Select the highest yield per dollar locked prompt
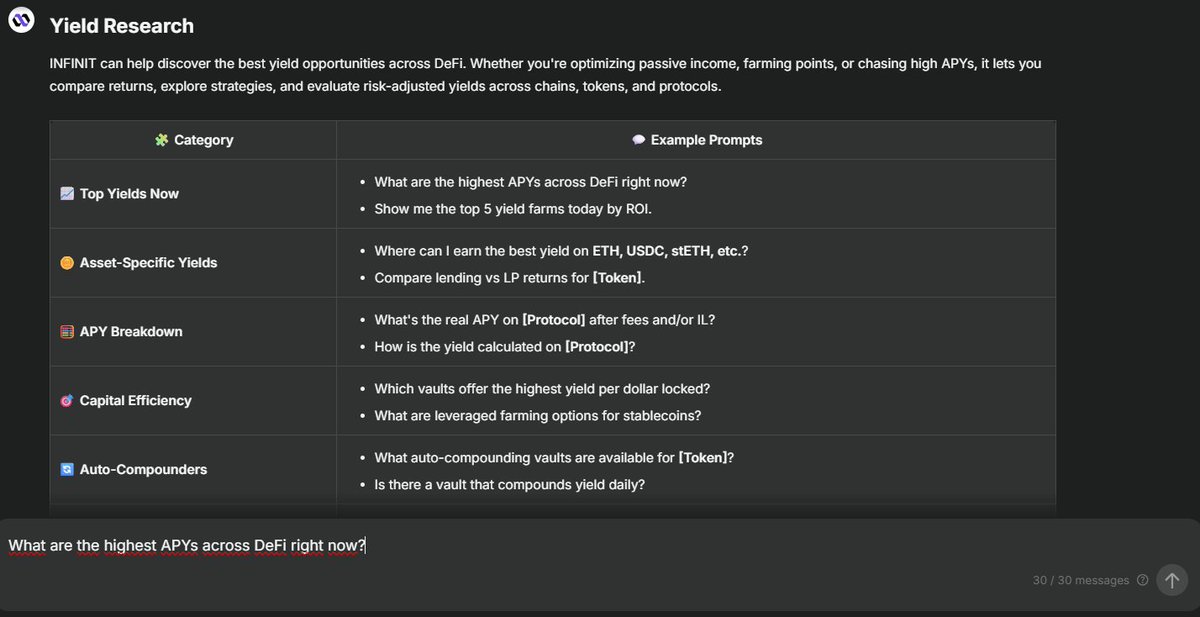Screen dimensions: 1200x617 point(542,389)
